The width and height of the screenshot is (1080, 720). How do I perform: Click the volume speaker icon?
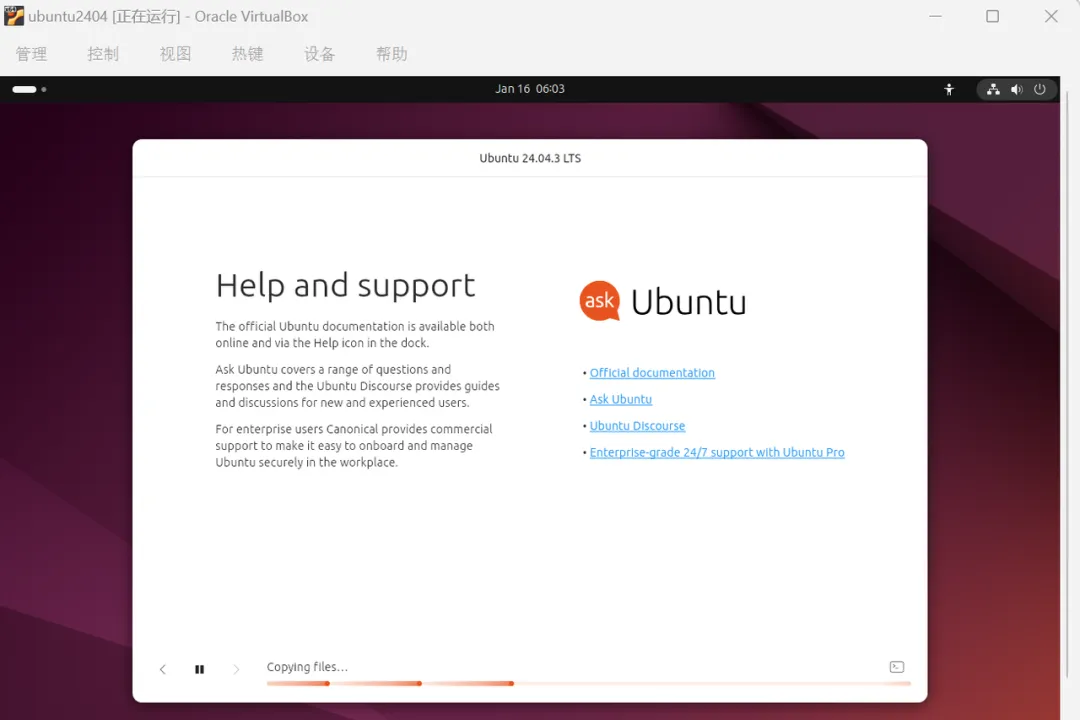(1017, 89)
